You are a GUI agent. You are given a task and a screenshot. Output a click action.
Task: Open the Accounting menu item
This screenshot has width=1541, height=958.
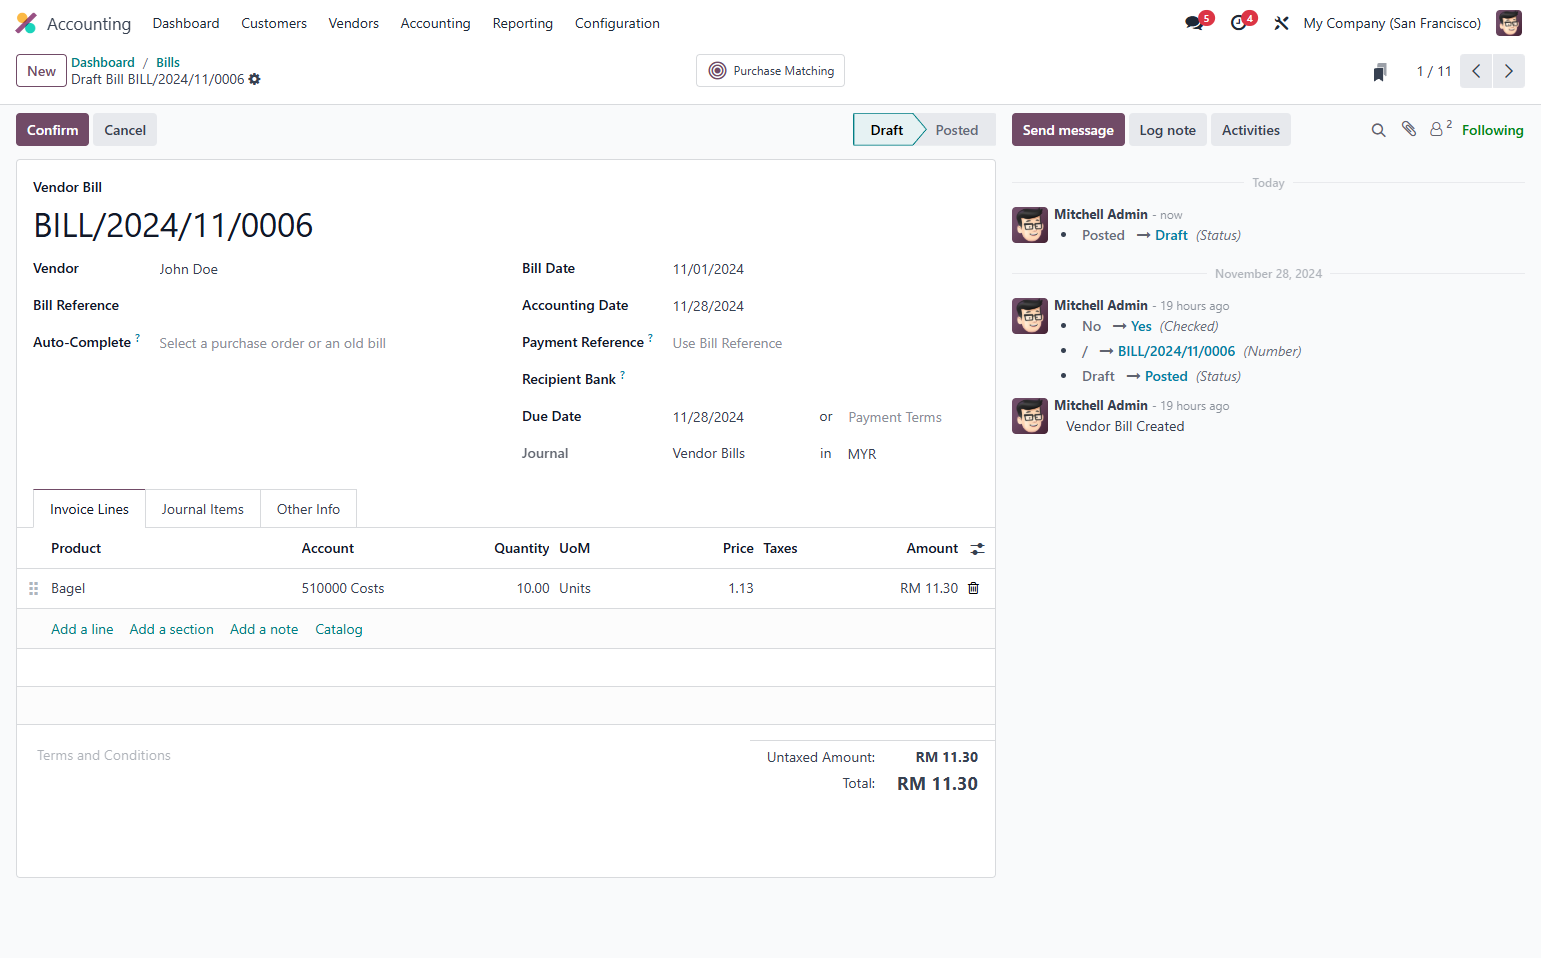point(435,23)
